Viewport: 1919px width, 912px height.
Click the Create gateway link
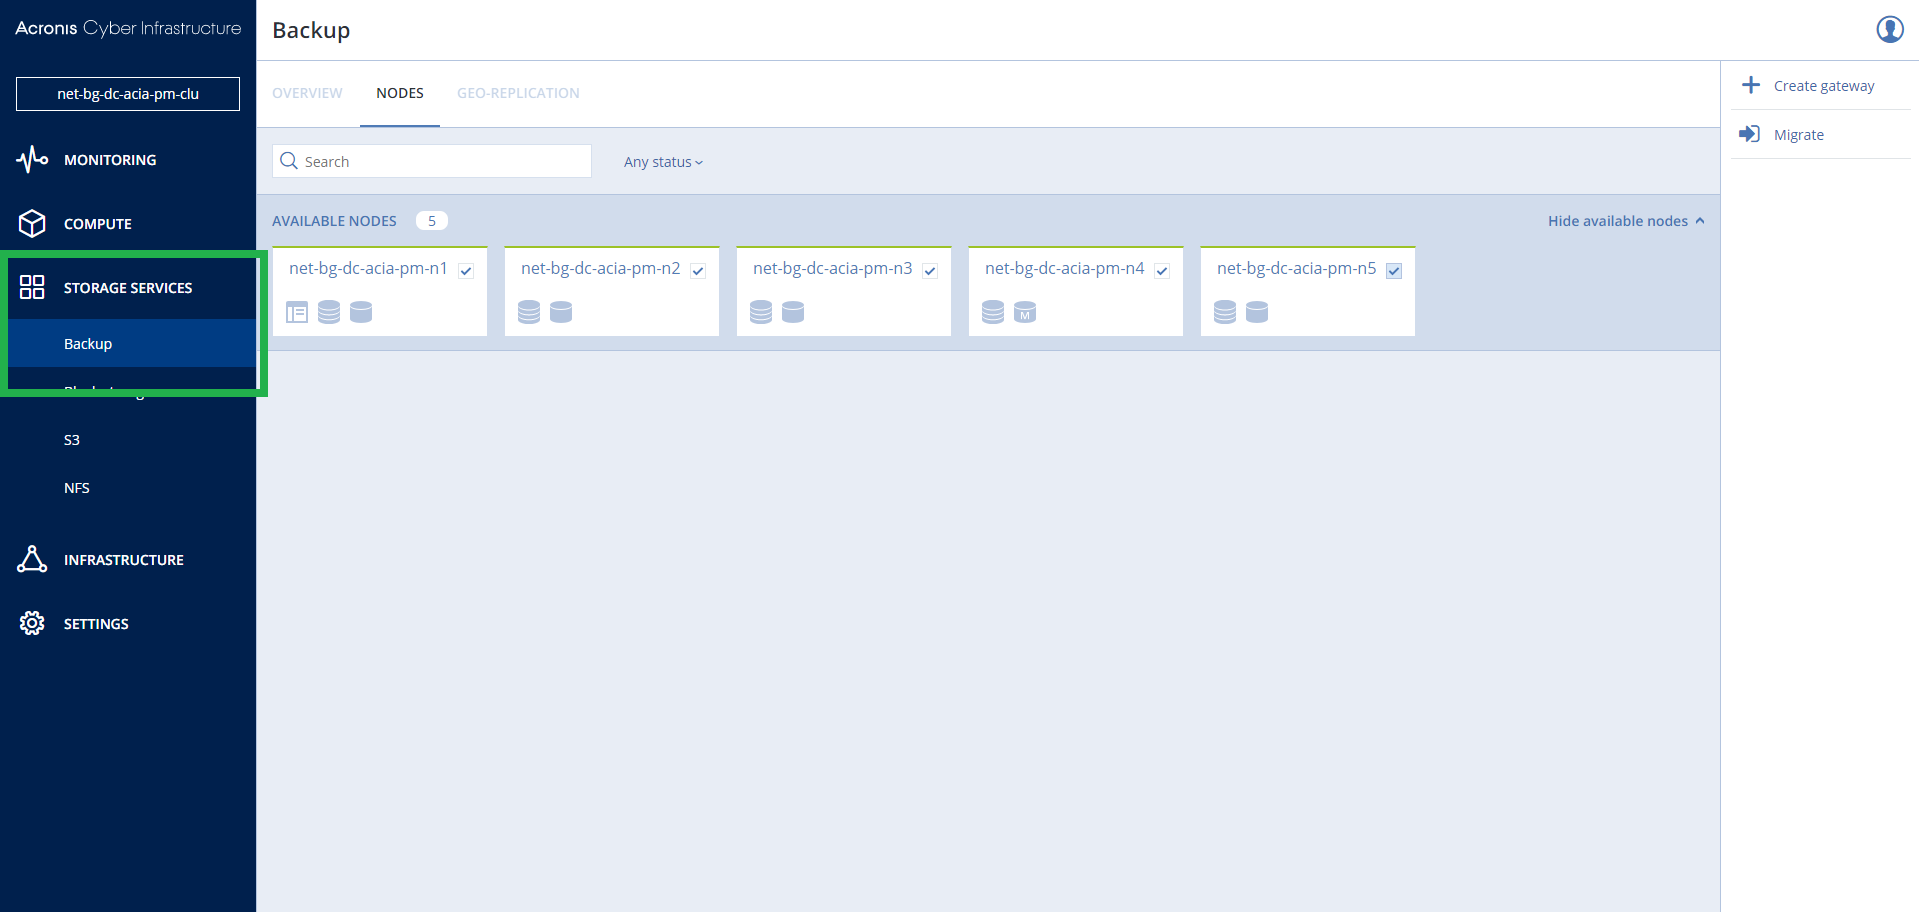[1824, 86]
